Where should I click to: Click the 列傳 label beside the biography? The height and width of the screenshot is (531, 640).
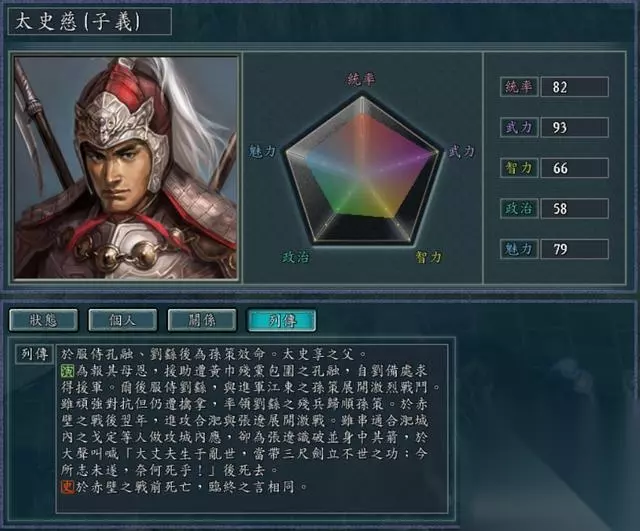tap(34, 354)
